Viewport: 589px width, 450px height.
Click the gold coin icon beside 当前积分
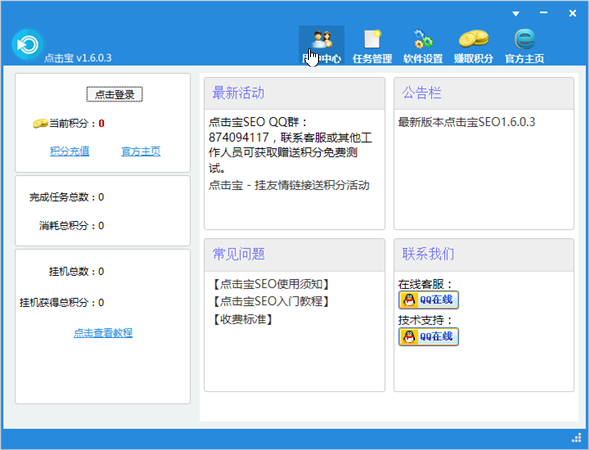coord(40,123)
